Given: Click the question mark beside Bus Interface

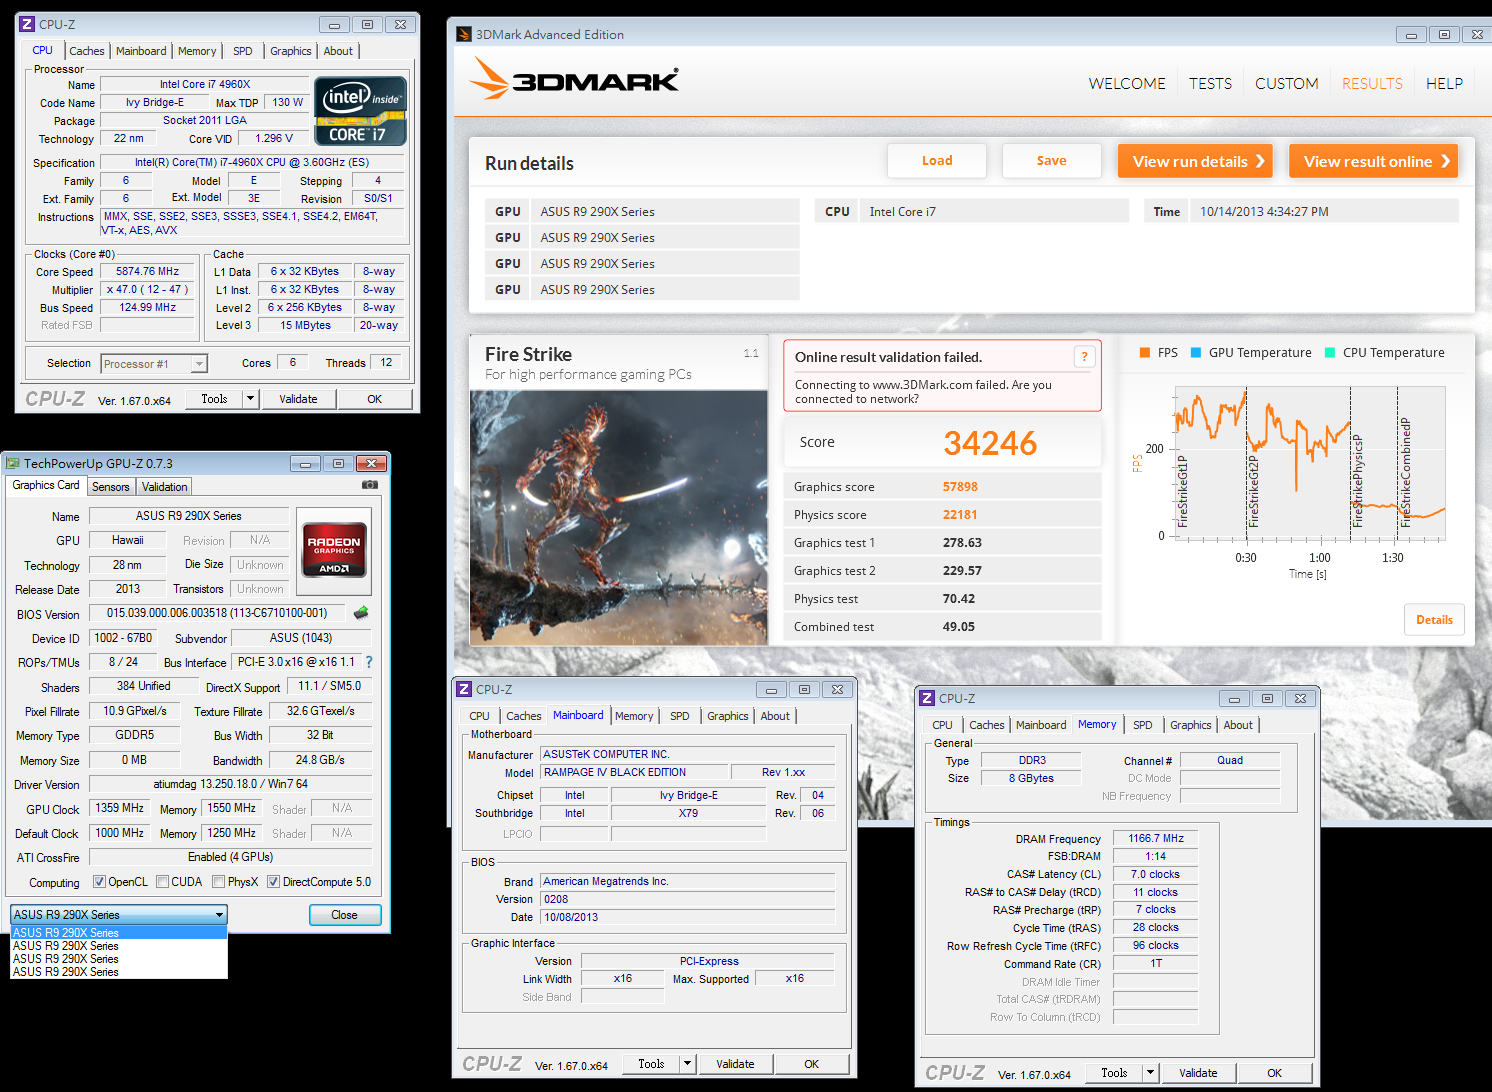Looking at the screenshot, I should pos(367,661).
